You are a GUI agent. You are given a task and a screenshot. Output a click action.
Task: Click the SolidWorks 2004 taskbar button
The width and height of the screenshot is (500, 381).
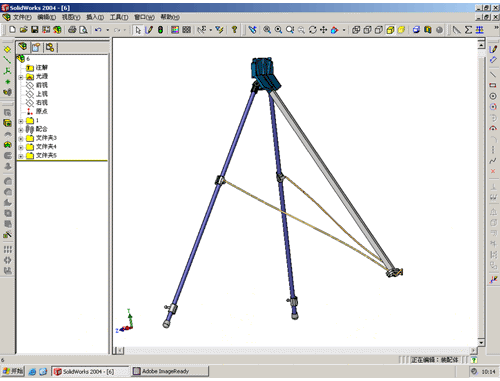coord(90,371)
